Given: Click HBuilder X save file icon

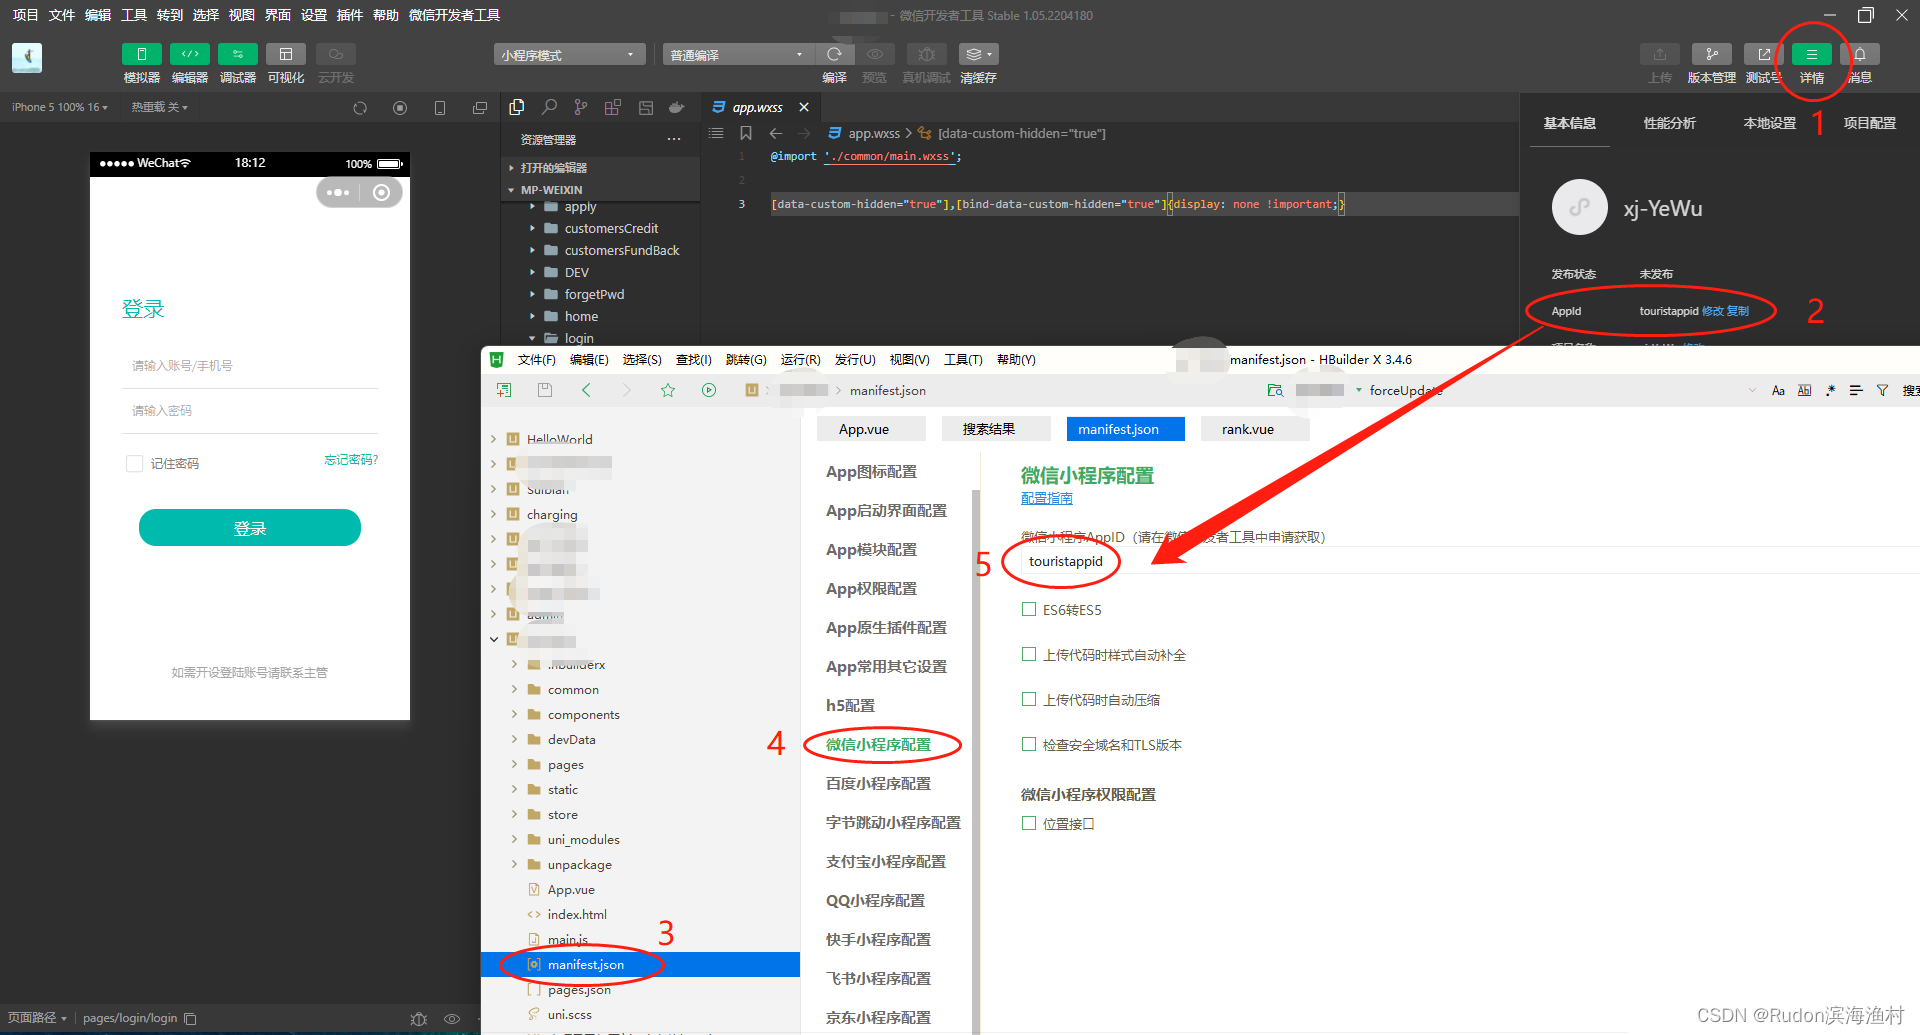Looking at the screenshot, I should (544, 390).
